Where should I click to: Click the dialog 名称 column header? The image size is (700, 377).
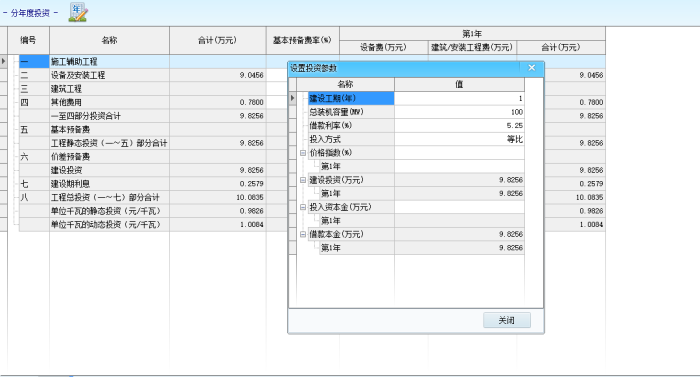coord(346,84)
